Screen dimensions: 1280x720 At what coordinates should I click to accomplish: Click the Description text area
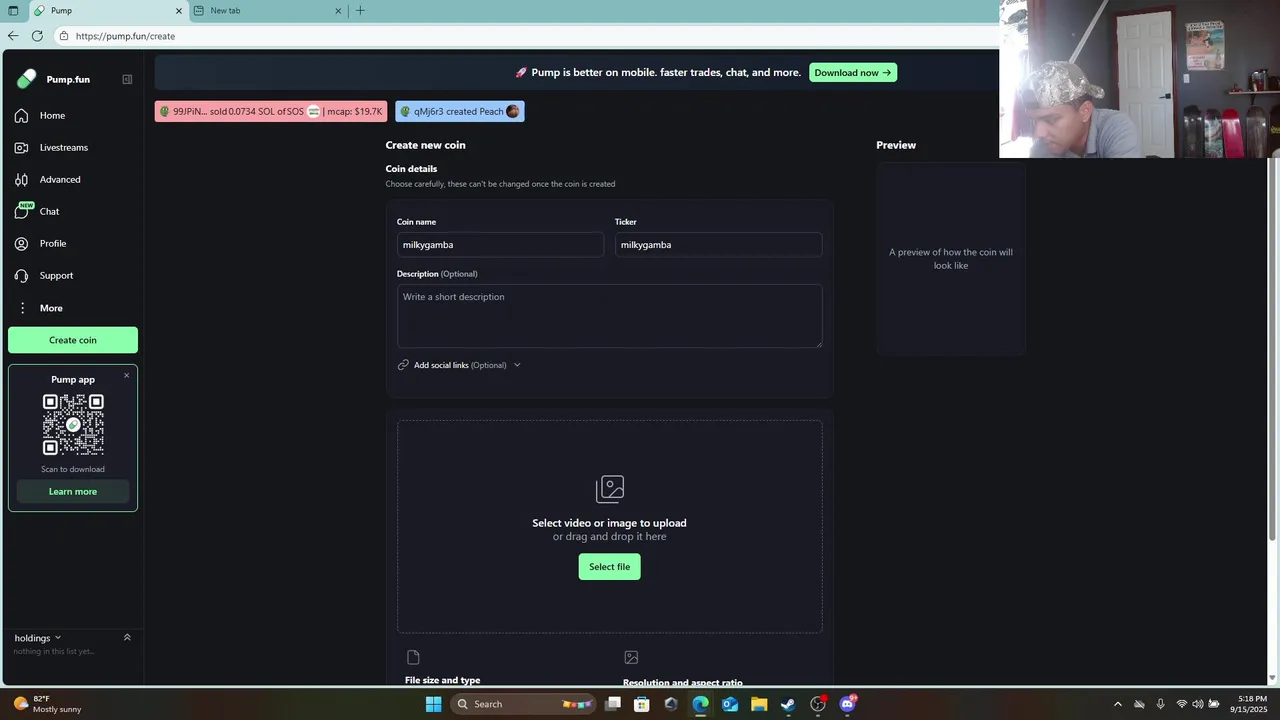coord(609,316)
